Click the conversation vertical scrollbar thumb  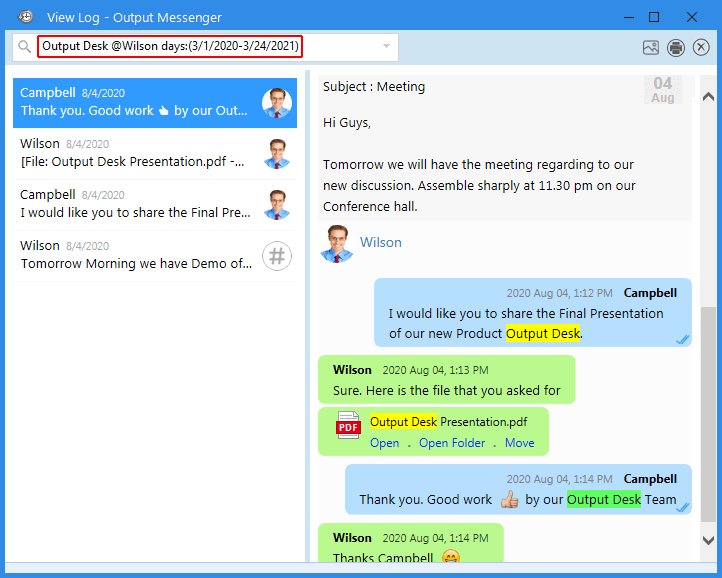pyautogui.click(x=708, y=414)
